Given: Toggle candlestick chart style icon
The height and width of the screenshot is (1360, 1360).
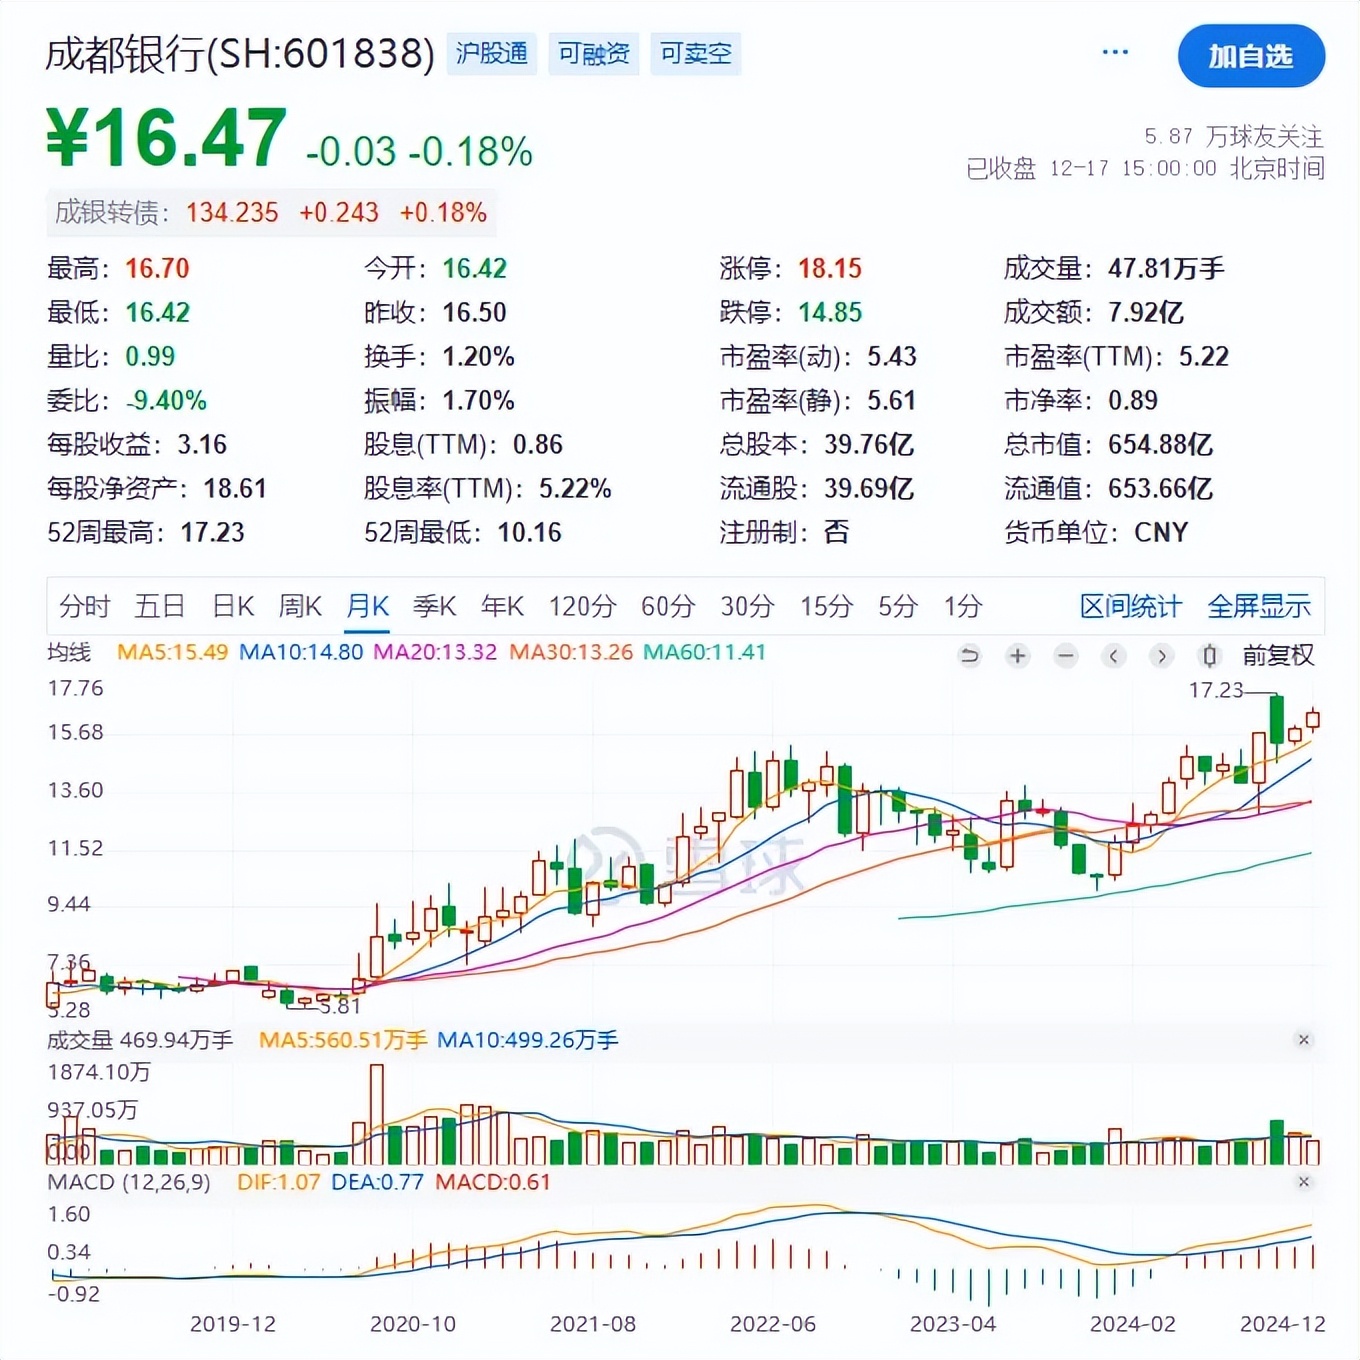Looking at the screenshot, I should tap(1209, 656).
